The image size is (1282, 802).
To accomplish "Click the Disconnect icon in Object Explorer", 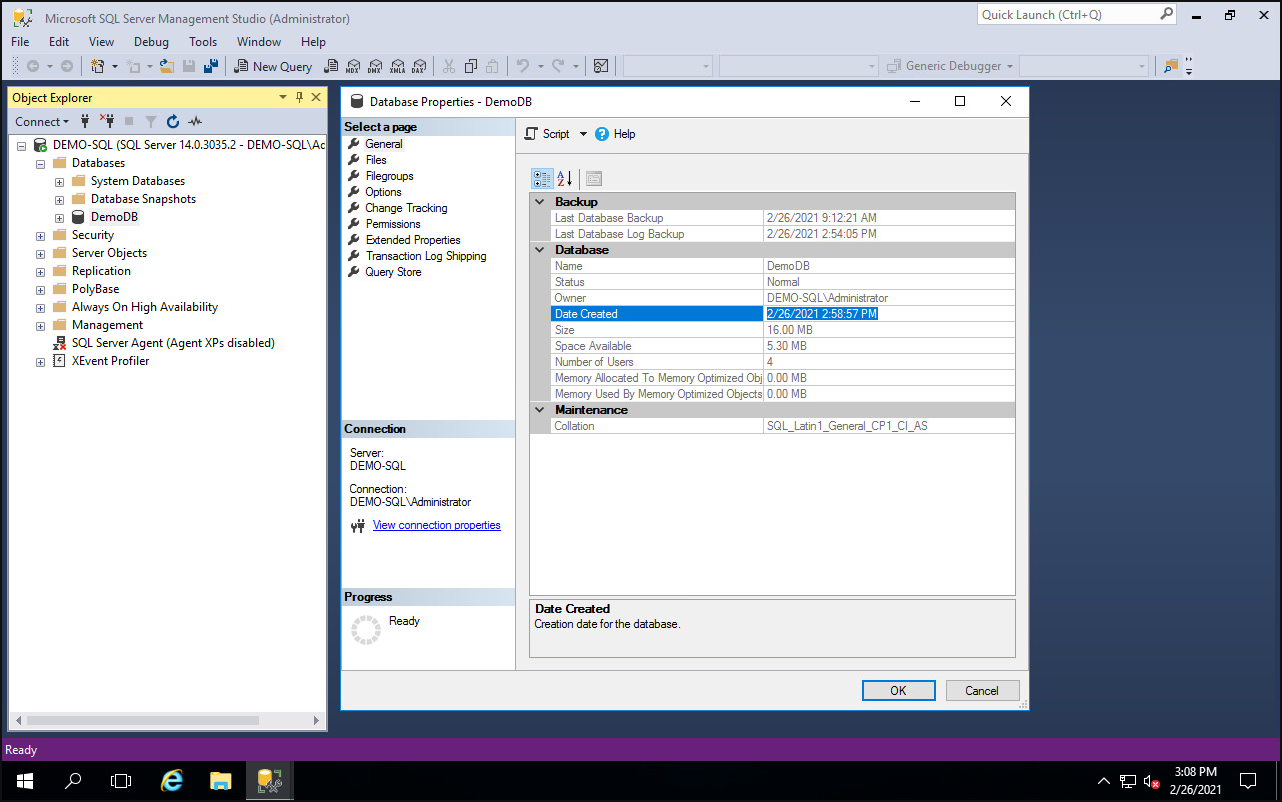I will 107,121.
